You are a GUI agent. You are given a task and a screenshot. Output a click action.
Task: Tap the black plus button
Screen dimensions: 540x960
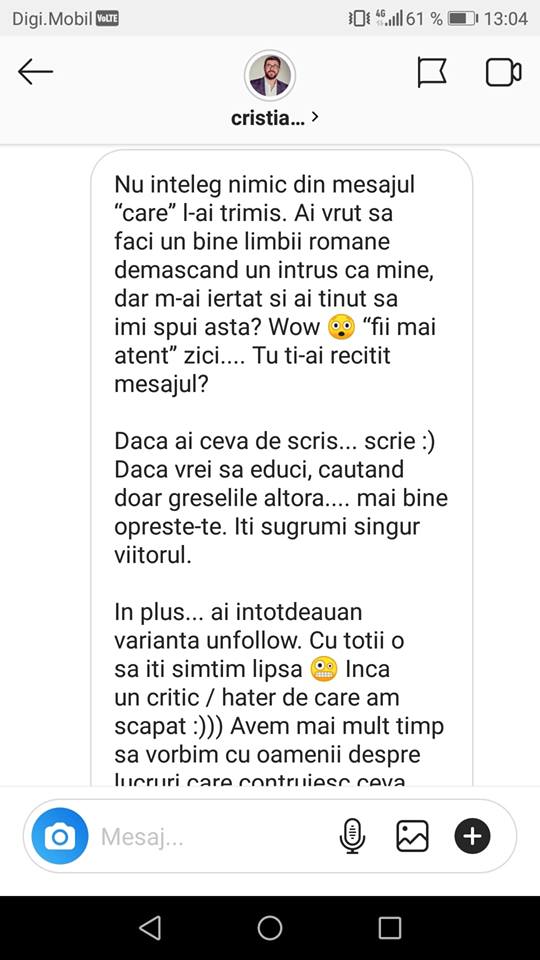pyautogui.click(x=472, y=836)
